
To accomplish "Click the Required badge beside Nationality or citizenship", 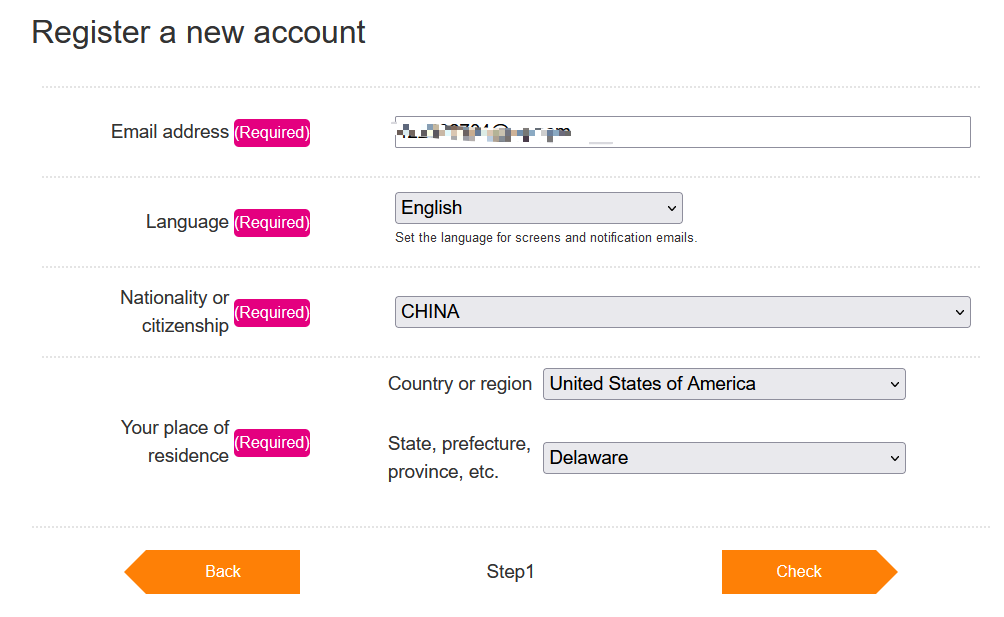I will pyautogui.click(x=272, y=313).
